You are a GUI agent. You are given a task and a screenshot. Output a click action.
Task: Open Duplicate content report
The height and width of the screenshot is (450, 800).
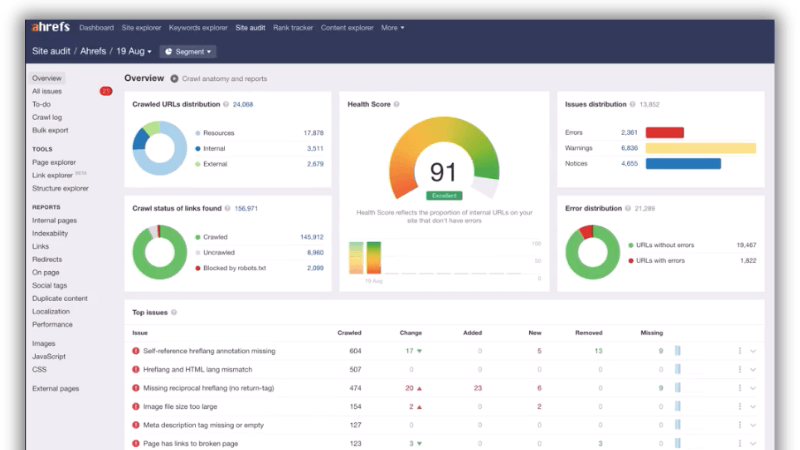click(x=60, y=298)
